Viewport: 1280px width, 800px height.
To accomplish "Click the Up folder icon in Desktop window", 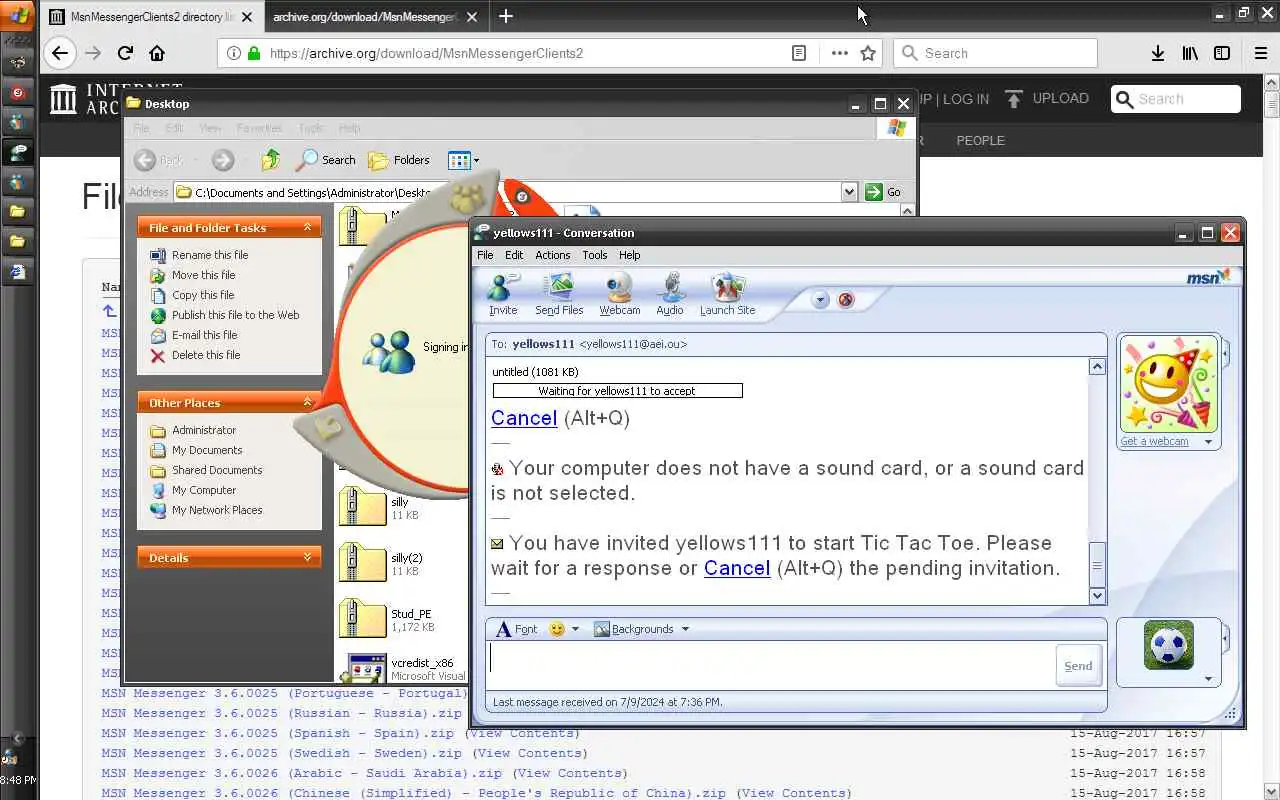I will click(x=270, y=160).
